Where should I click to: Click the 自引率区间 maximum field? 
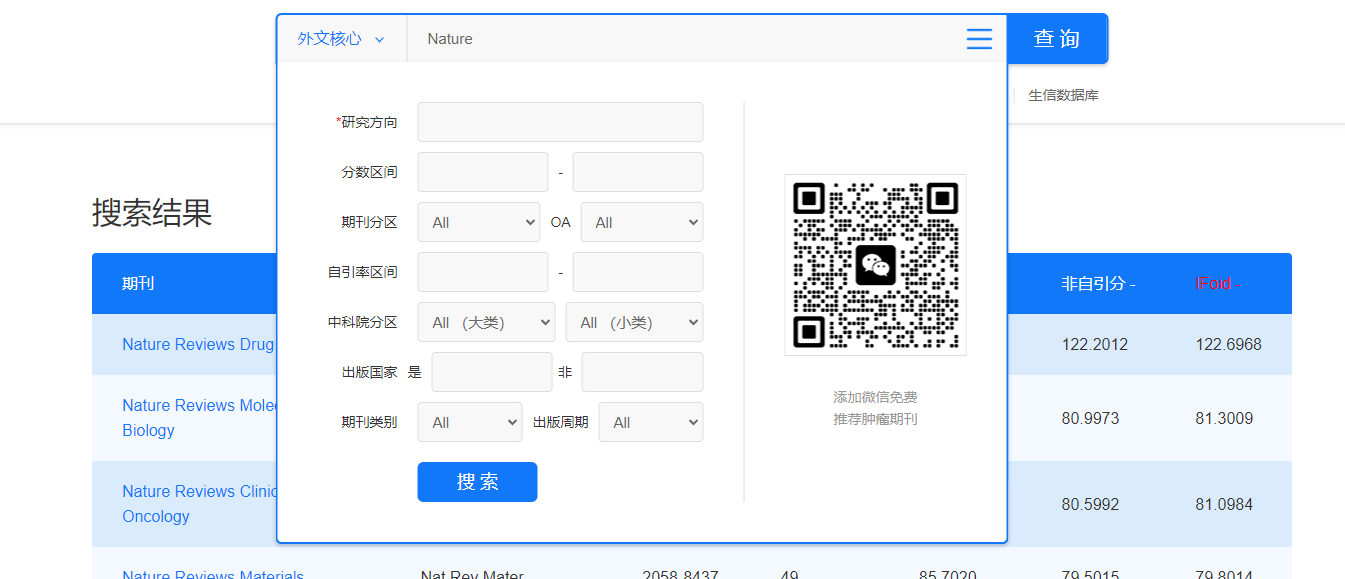tap(638, 272)
